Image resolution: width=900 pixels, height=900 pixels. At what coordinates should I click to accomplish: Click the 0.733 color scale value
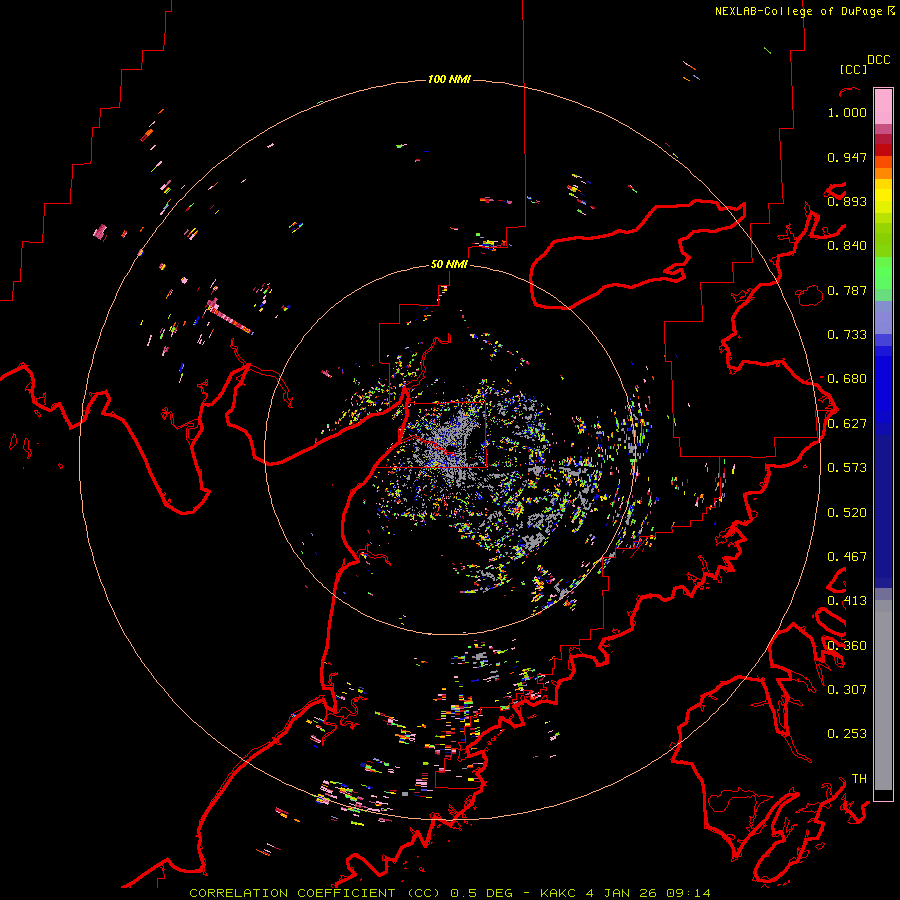pos(847,335)
